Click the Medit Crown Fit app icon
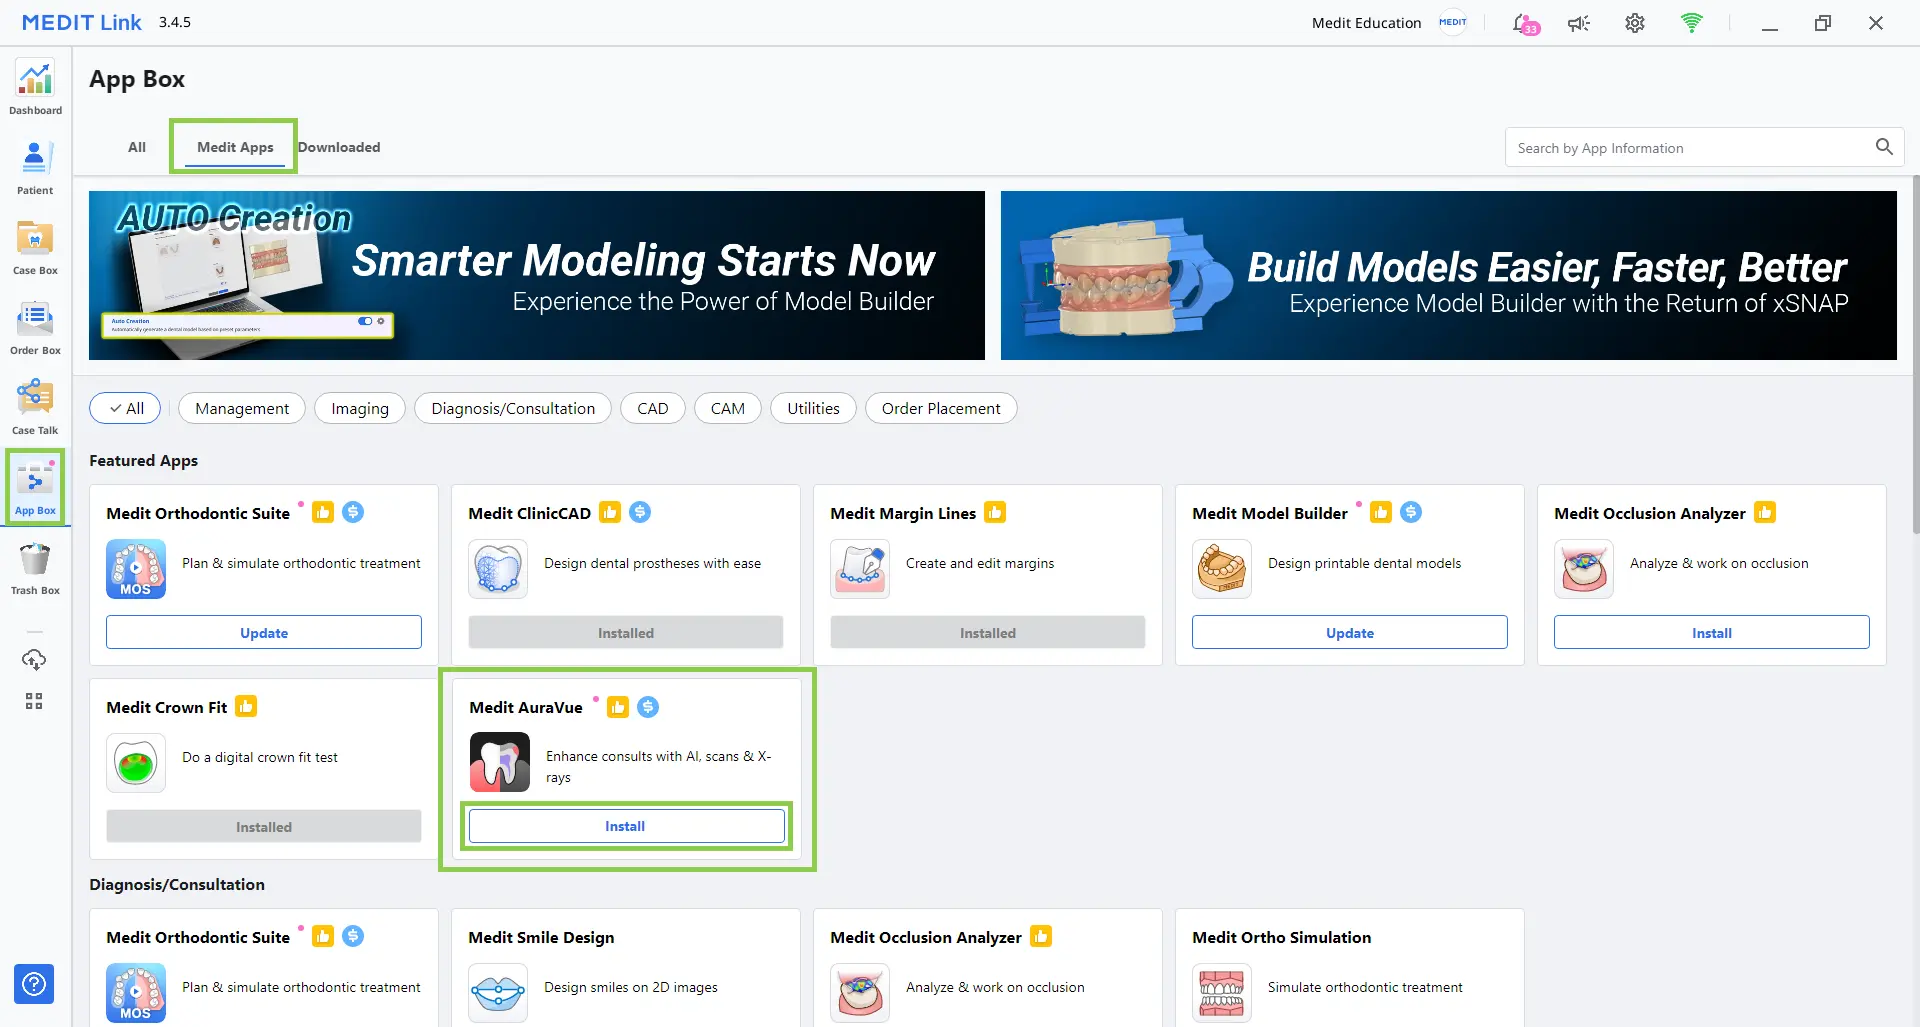 pos(136,763)
